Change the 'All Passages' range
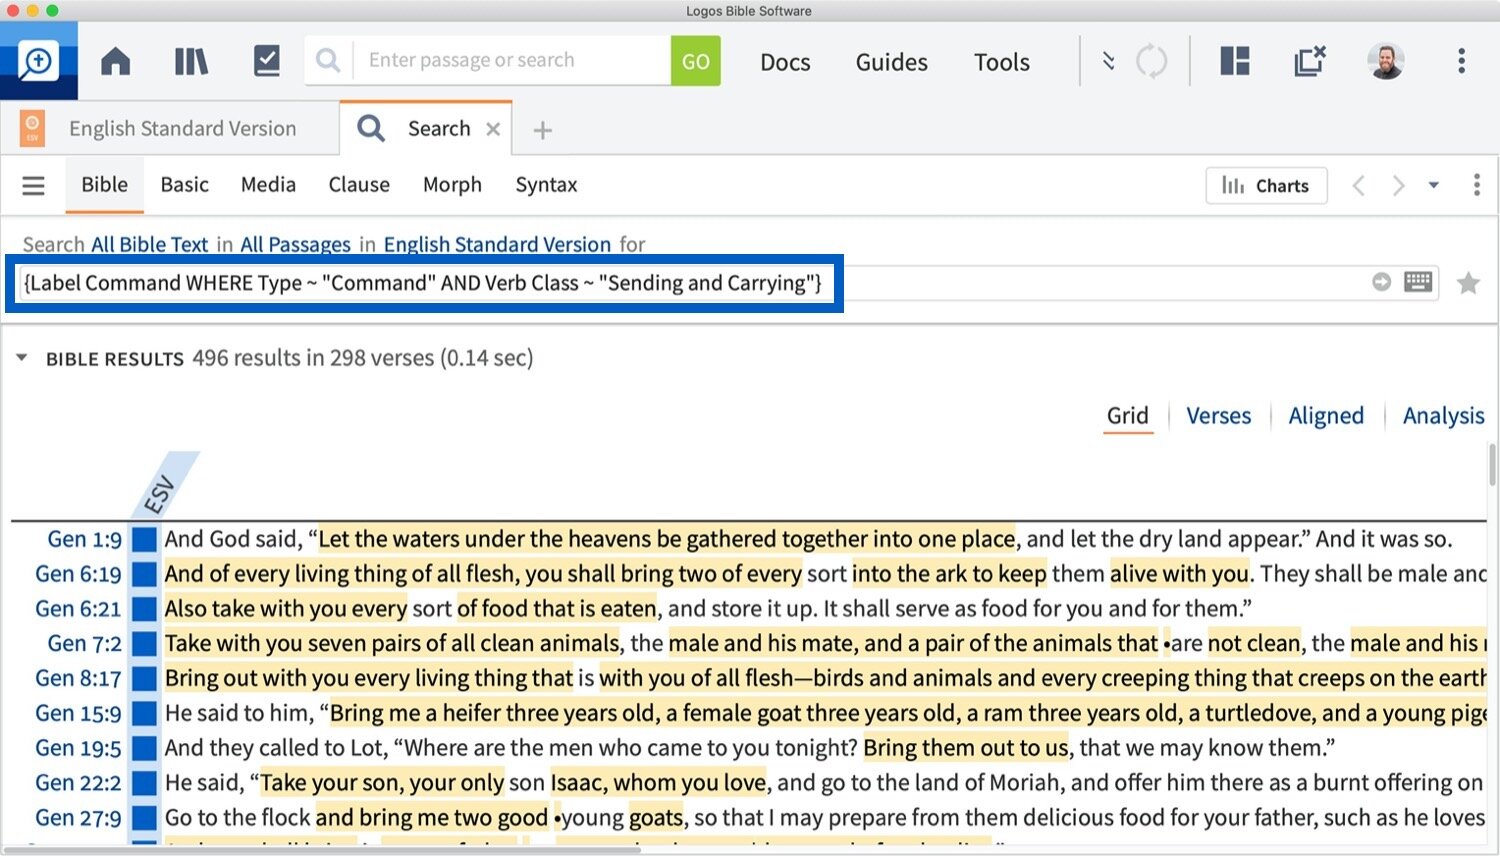 point(295,245)
